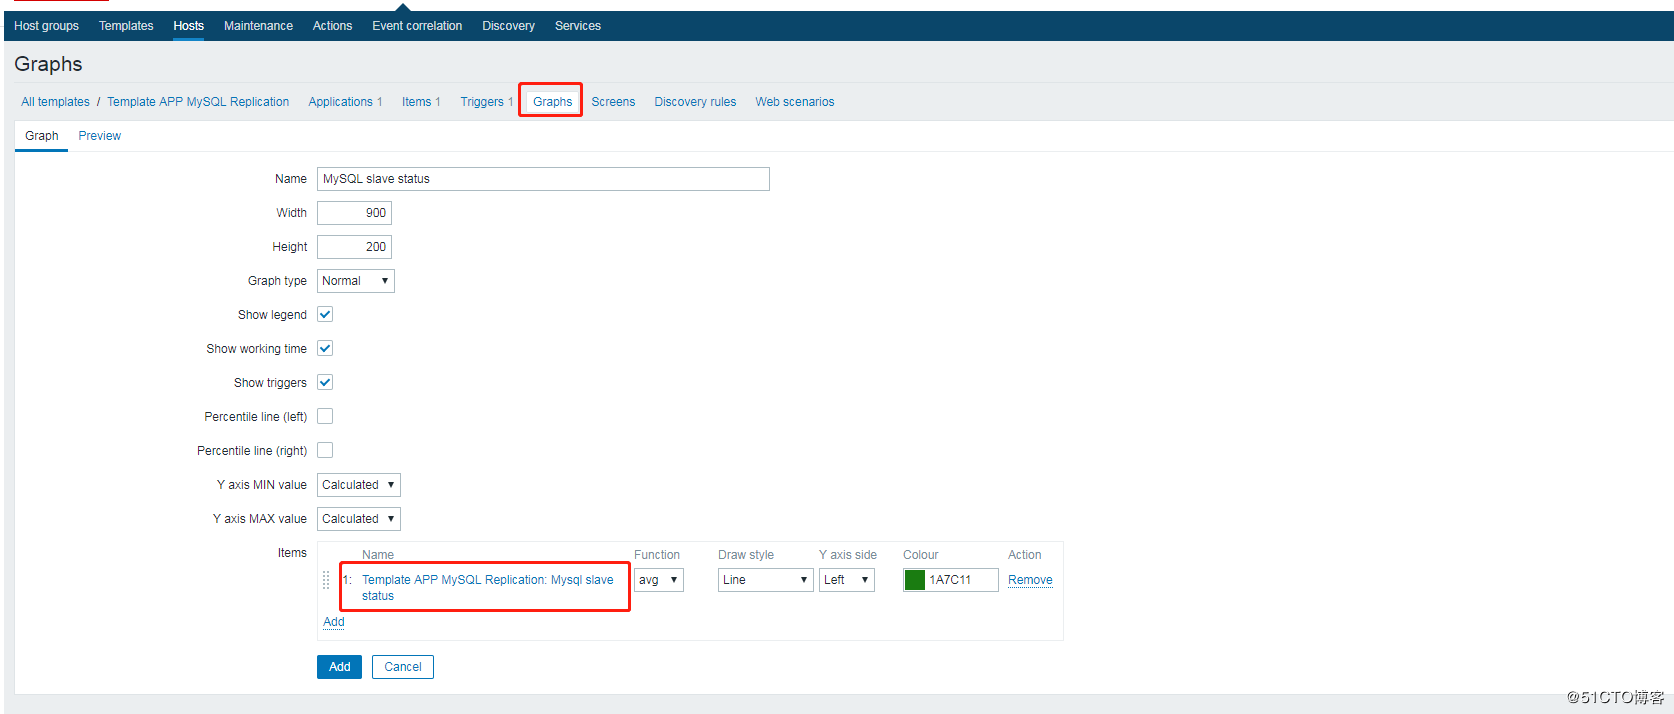Open Event correlation menu item
This screenshot has width=1674, height=714.
pyautogui.click(x=417, y=26)
